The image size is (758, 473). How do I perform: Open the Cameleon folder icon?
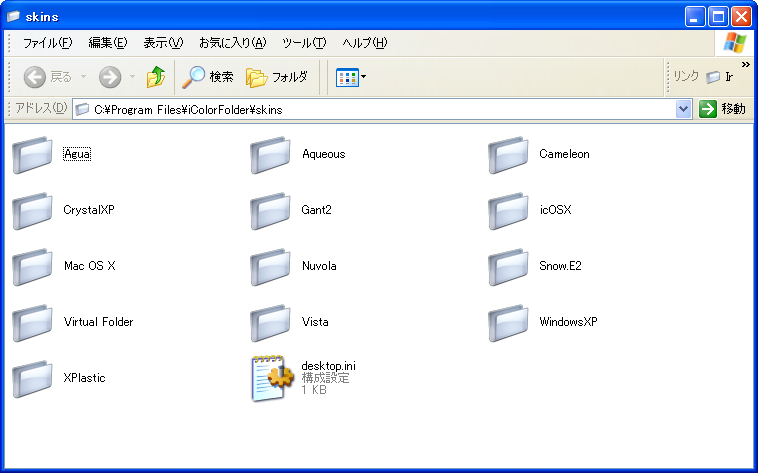click(x=508, y=155)
